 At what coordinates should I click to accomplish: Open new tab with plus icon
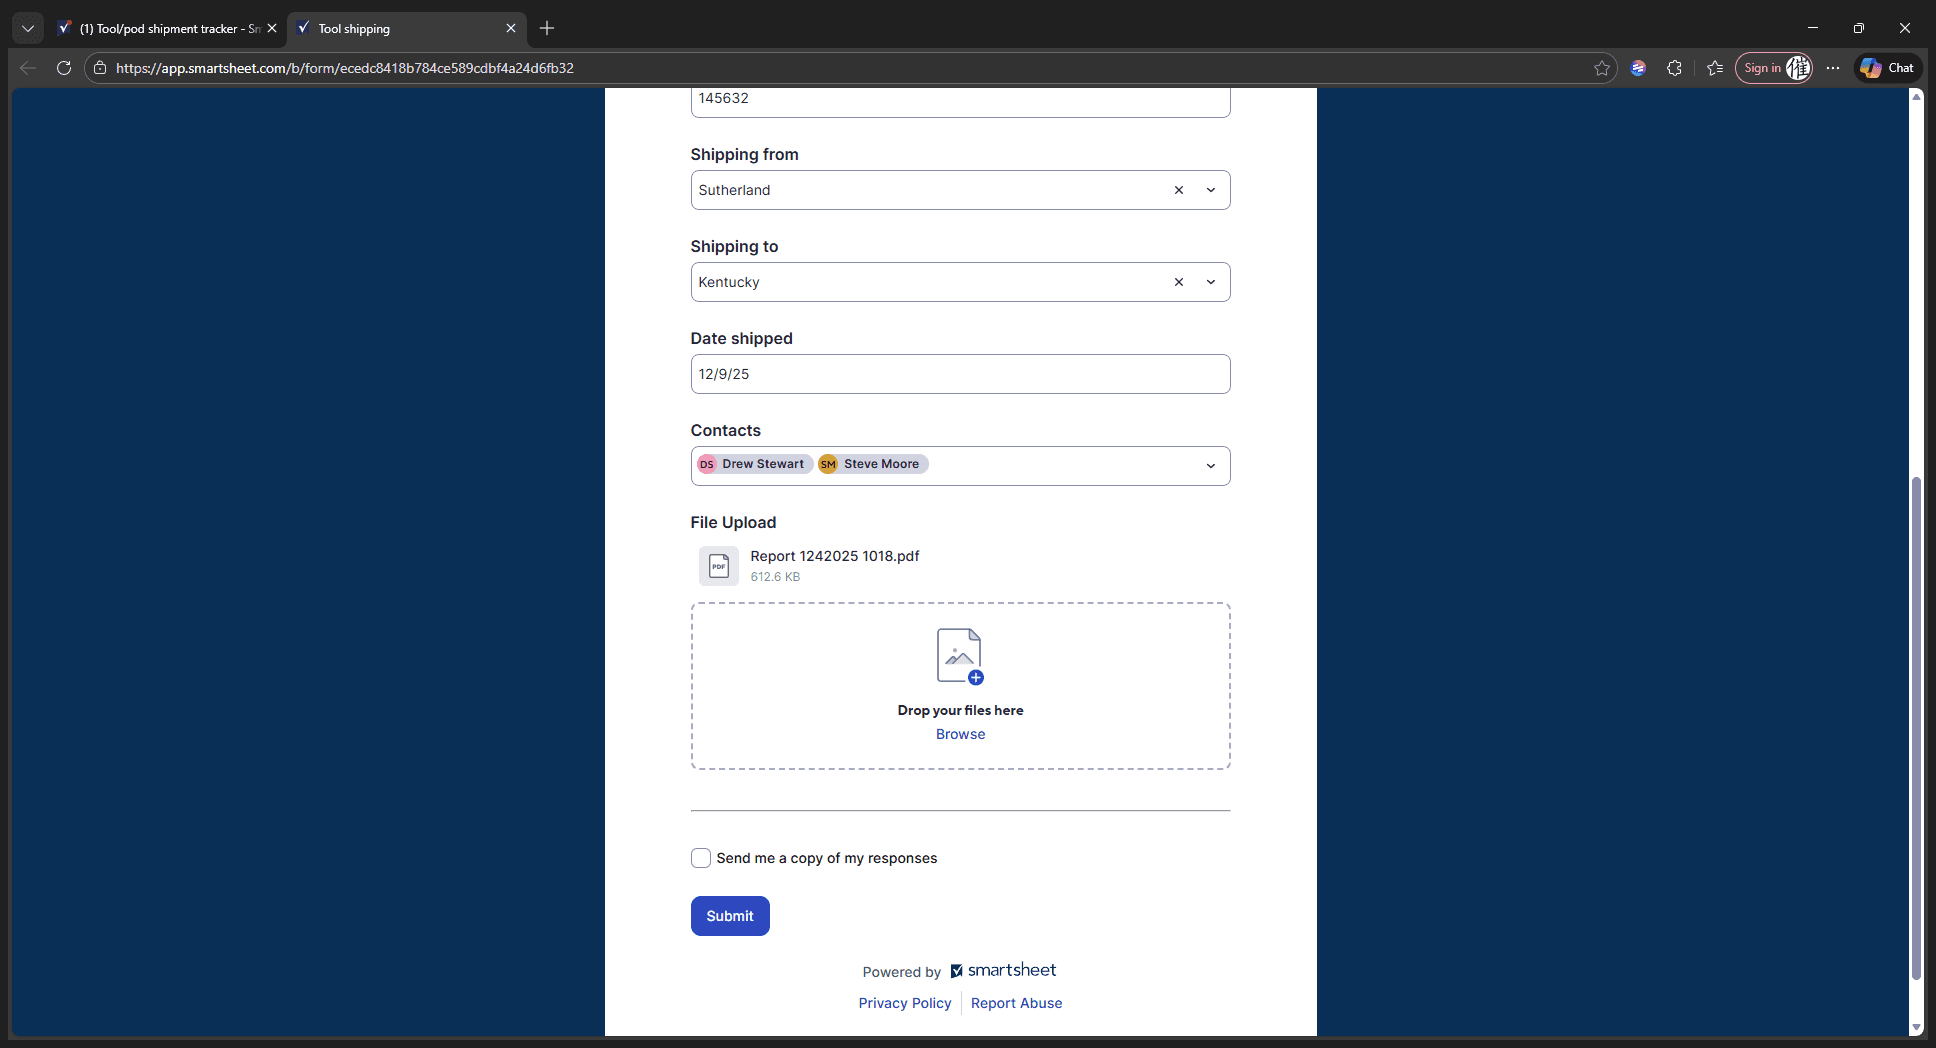[547, 28]
